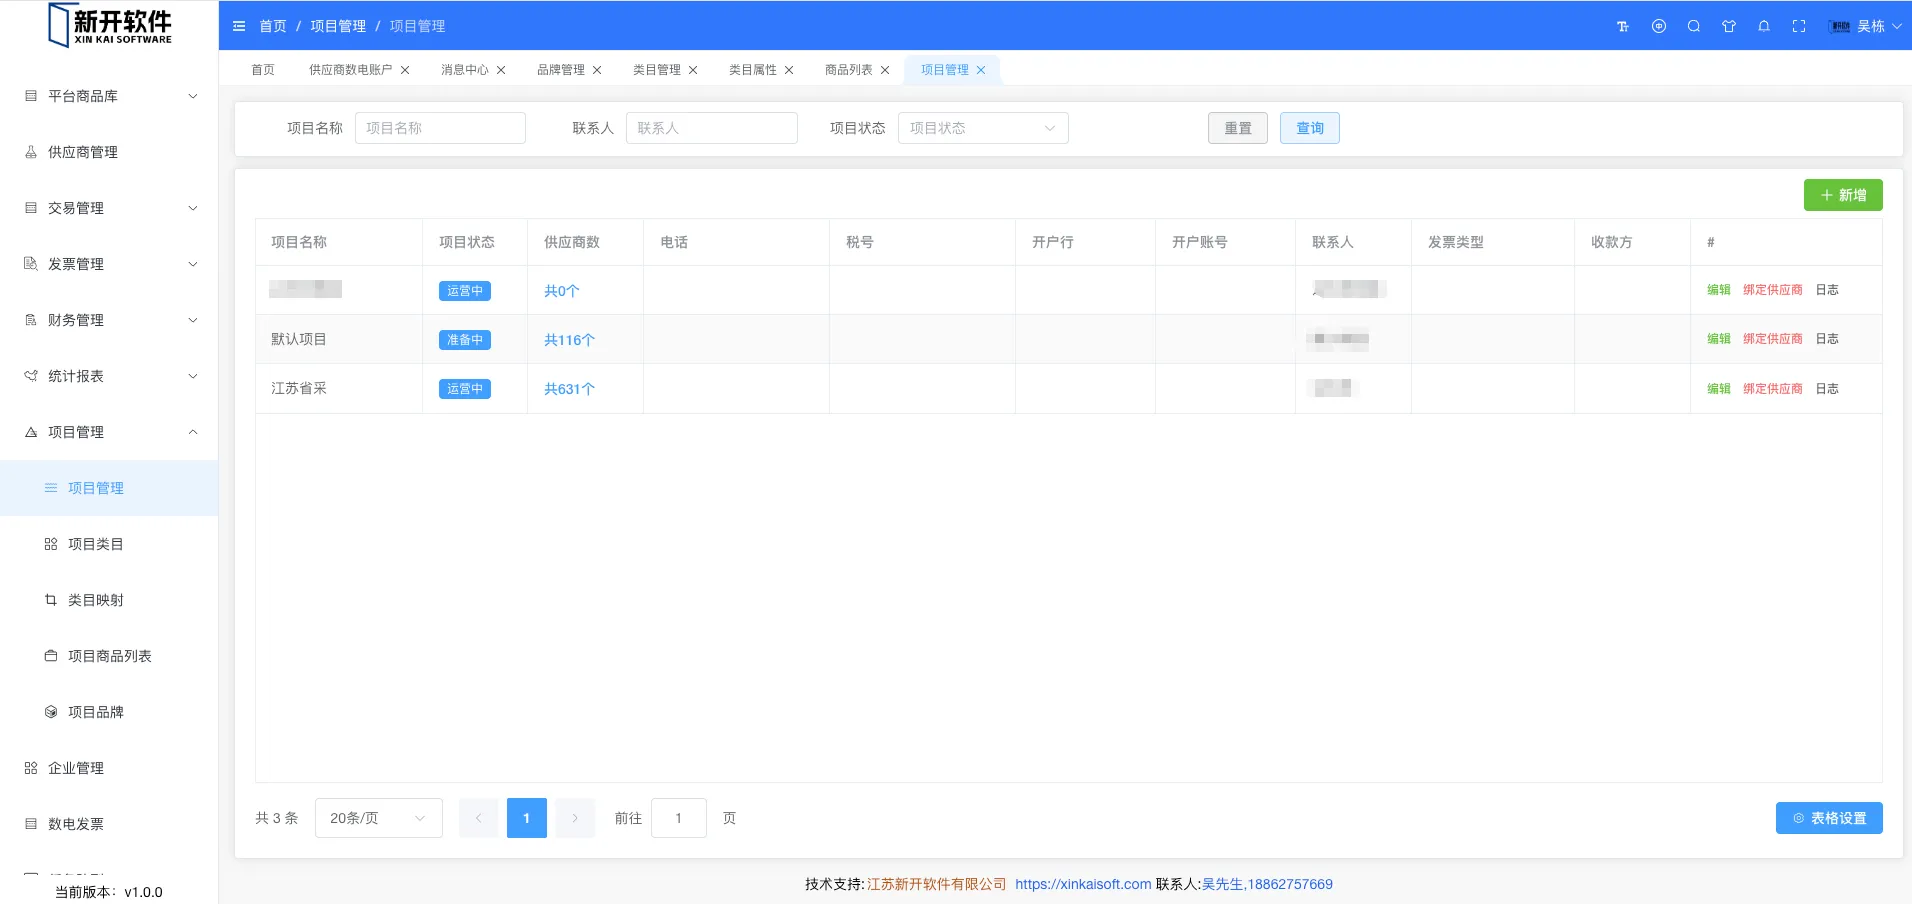Open the theme (T-shirt) icon
The image size is (1912, 904).
coord(1729,26)
